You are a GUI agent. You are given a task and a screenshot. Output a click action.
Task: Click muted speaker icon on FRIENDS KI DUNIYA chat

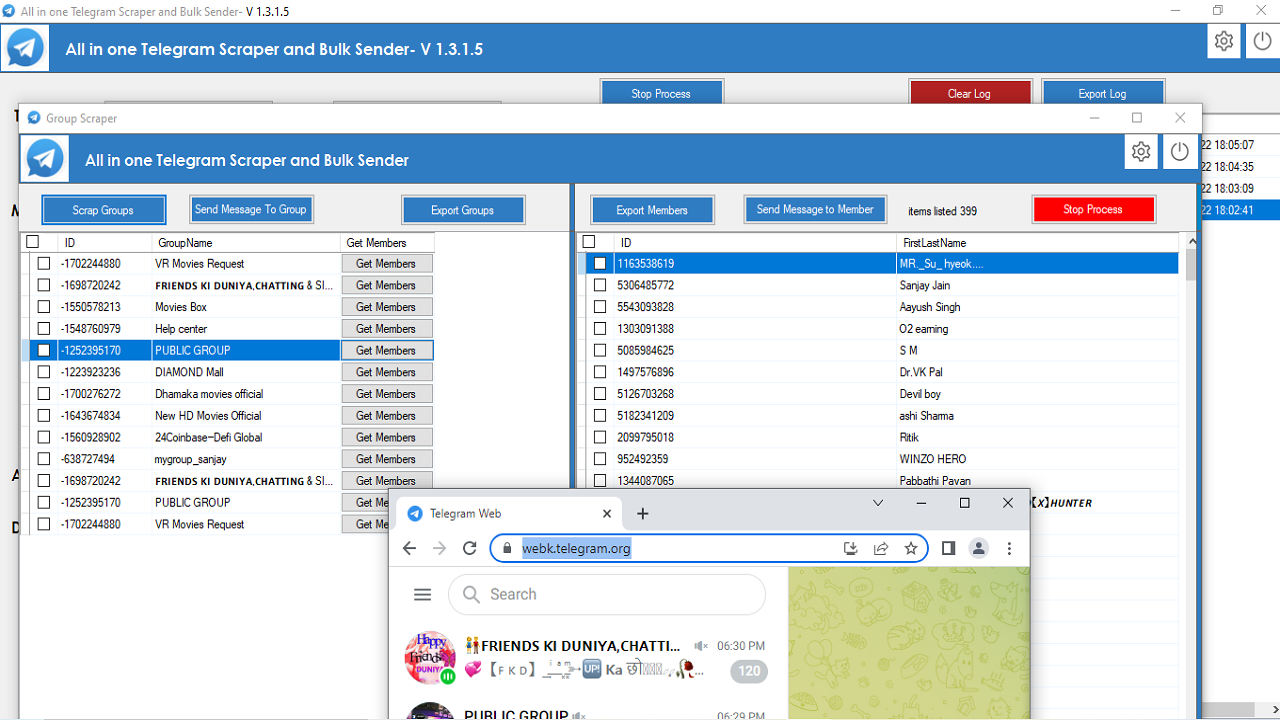tap(701, 647)
